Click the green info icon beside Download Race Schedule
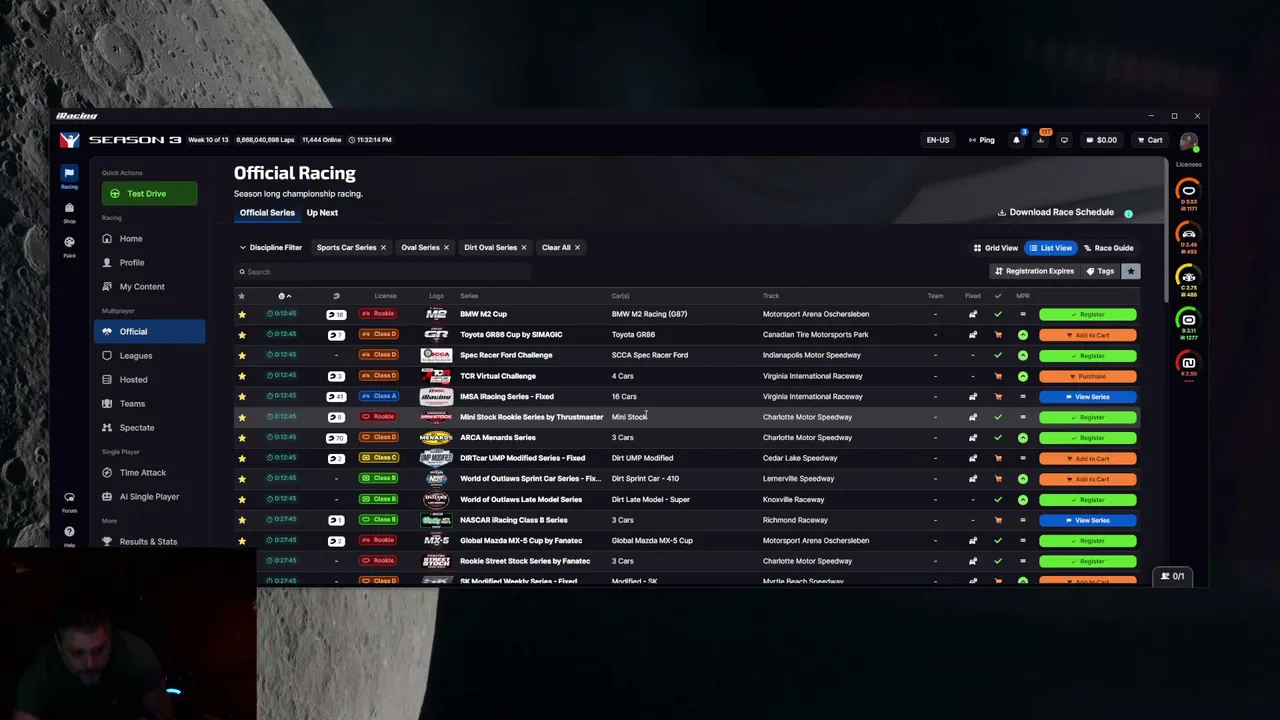The height and width of the screenshot is (720, 1280). point(1128,214)
